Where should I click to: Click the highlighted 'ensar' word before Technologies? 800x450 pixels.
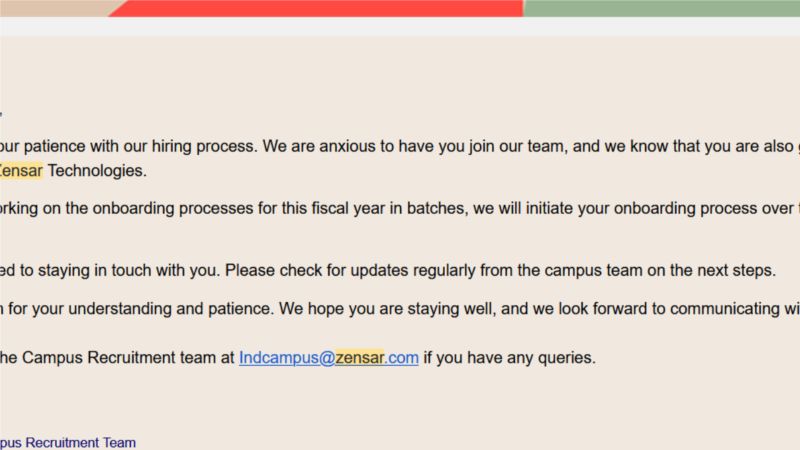(20, 170)
